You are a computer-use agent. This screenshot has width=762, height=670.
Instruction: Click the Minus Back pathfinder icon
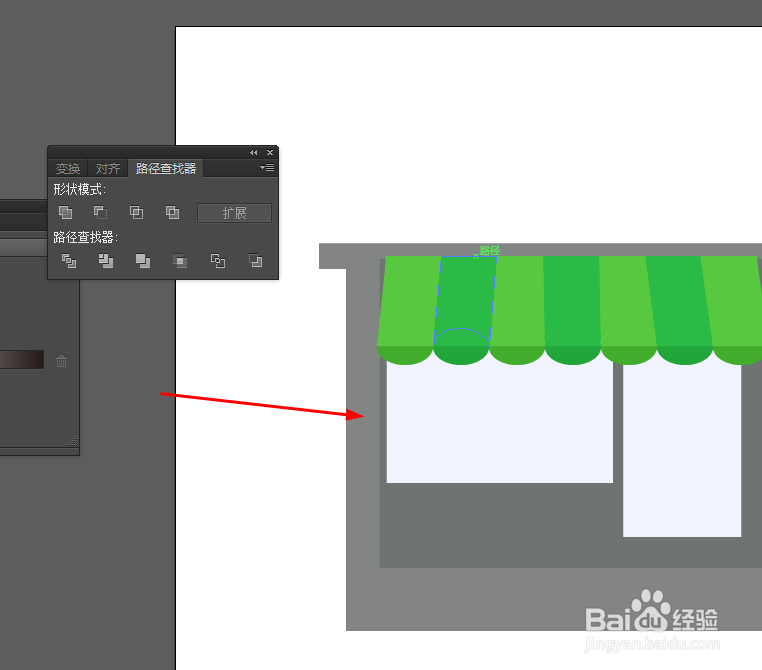click(255, 261)
